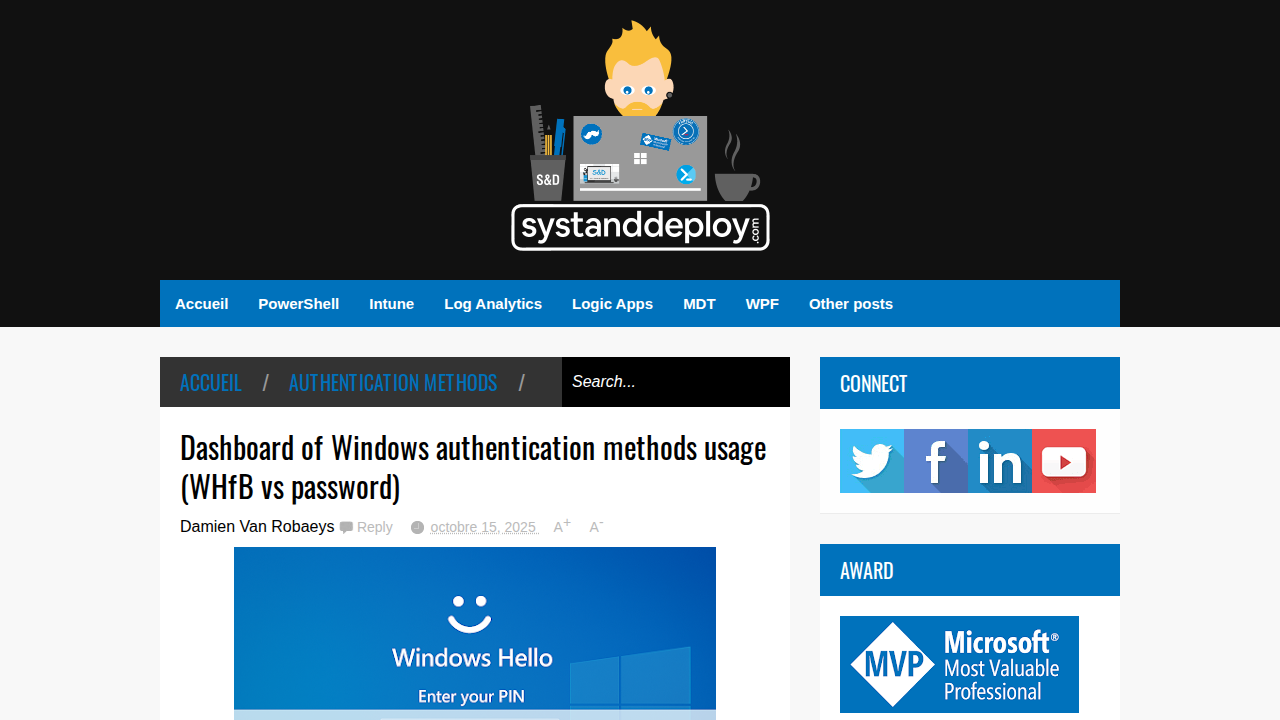
Task: Open the Intune menu item
Action: [392, 304]
